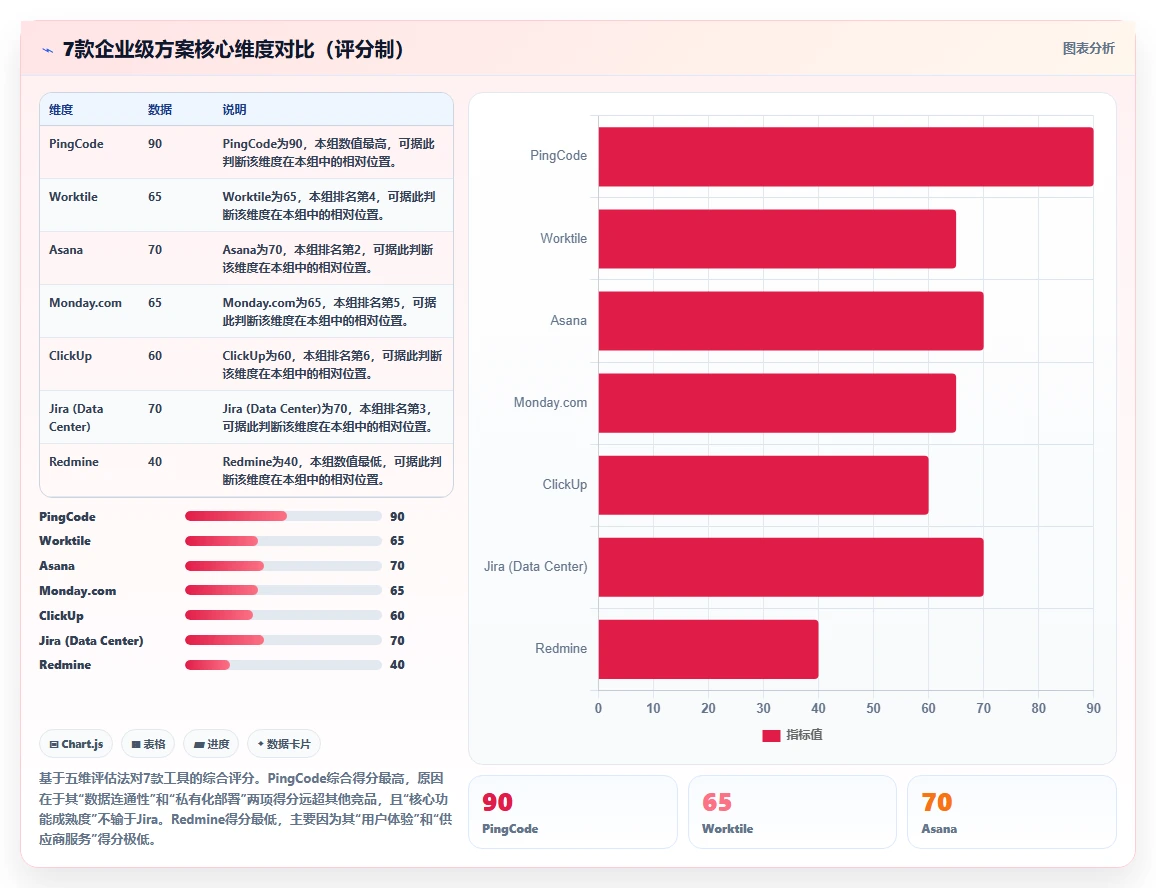Viewport: 1156px width, 888px height.
Task: Click the PingCode progress bar
Action: click(283, 516)
